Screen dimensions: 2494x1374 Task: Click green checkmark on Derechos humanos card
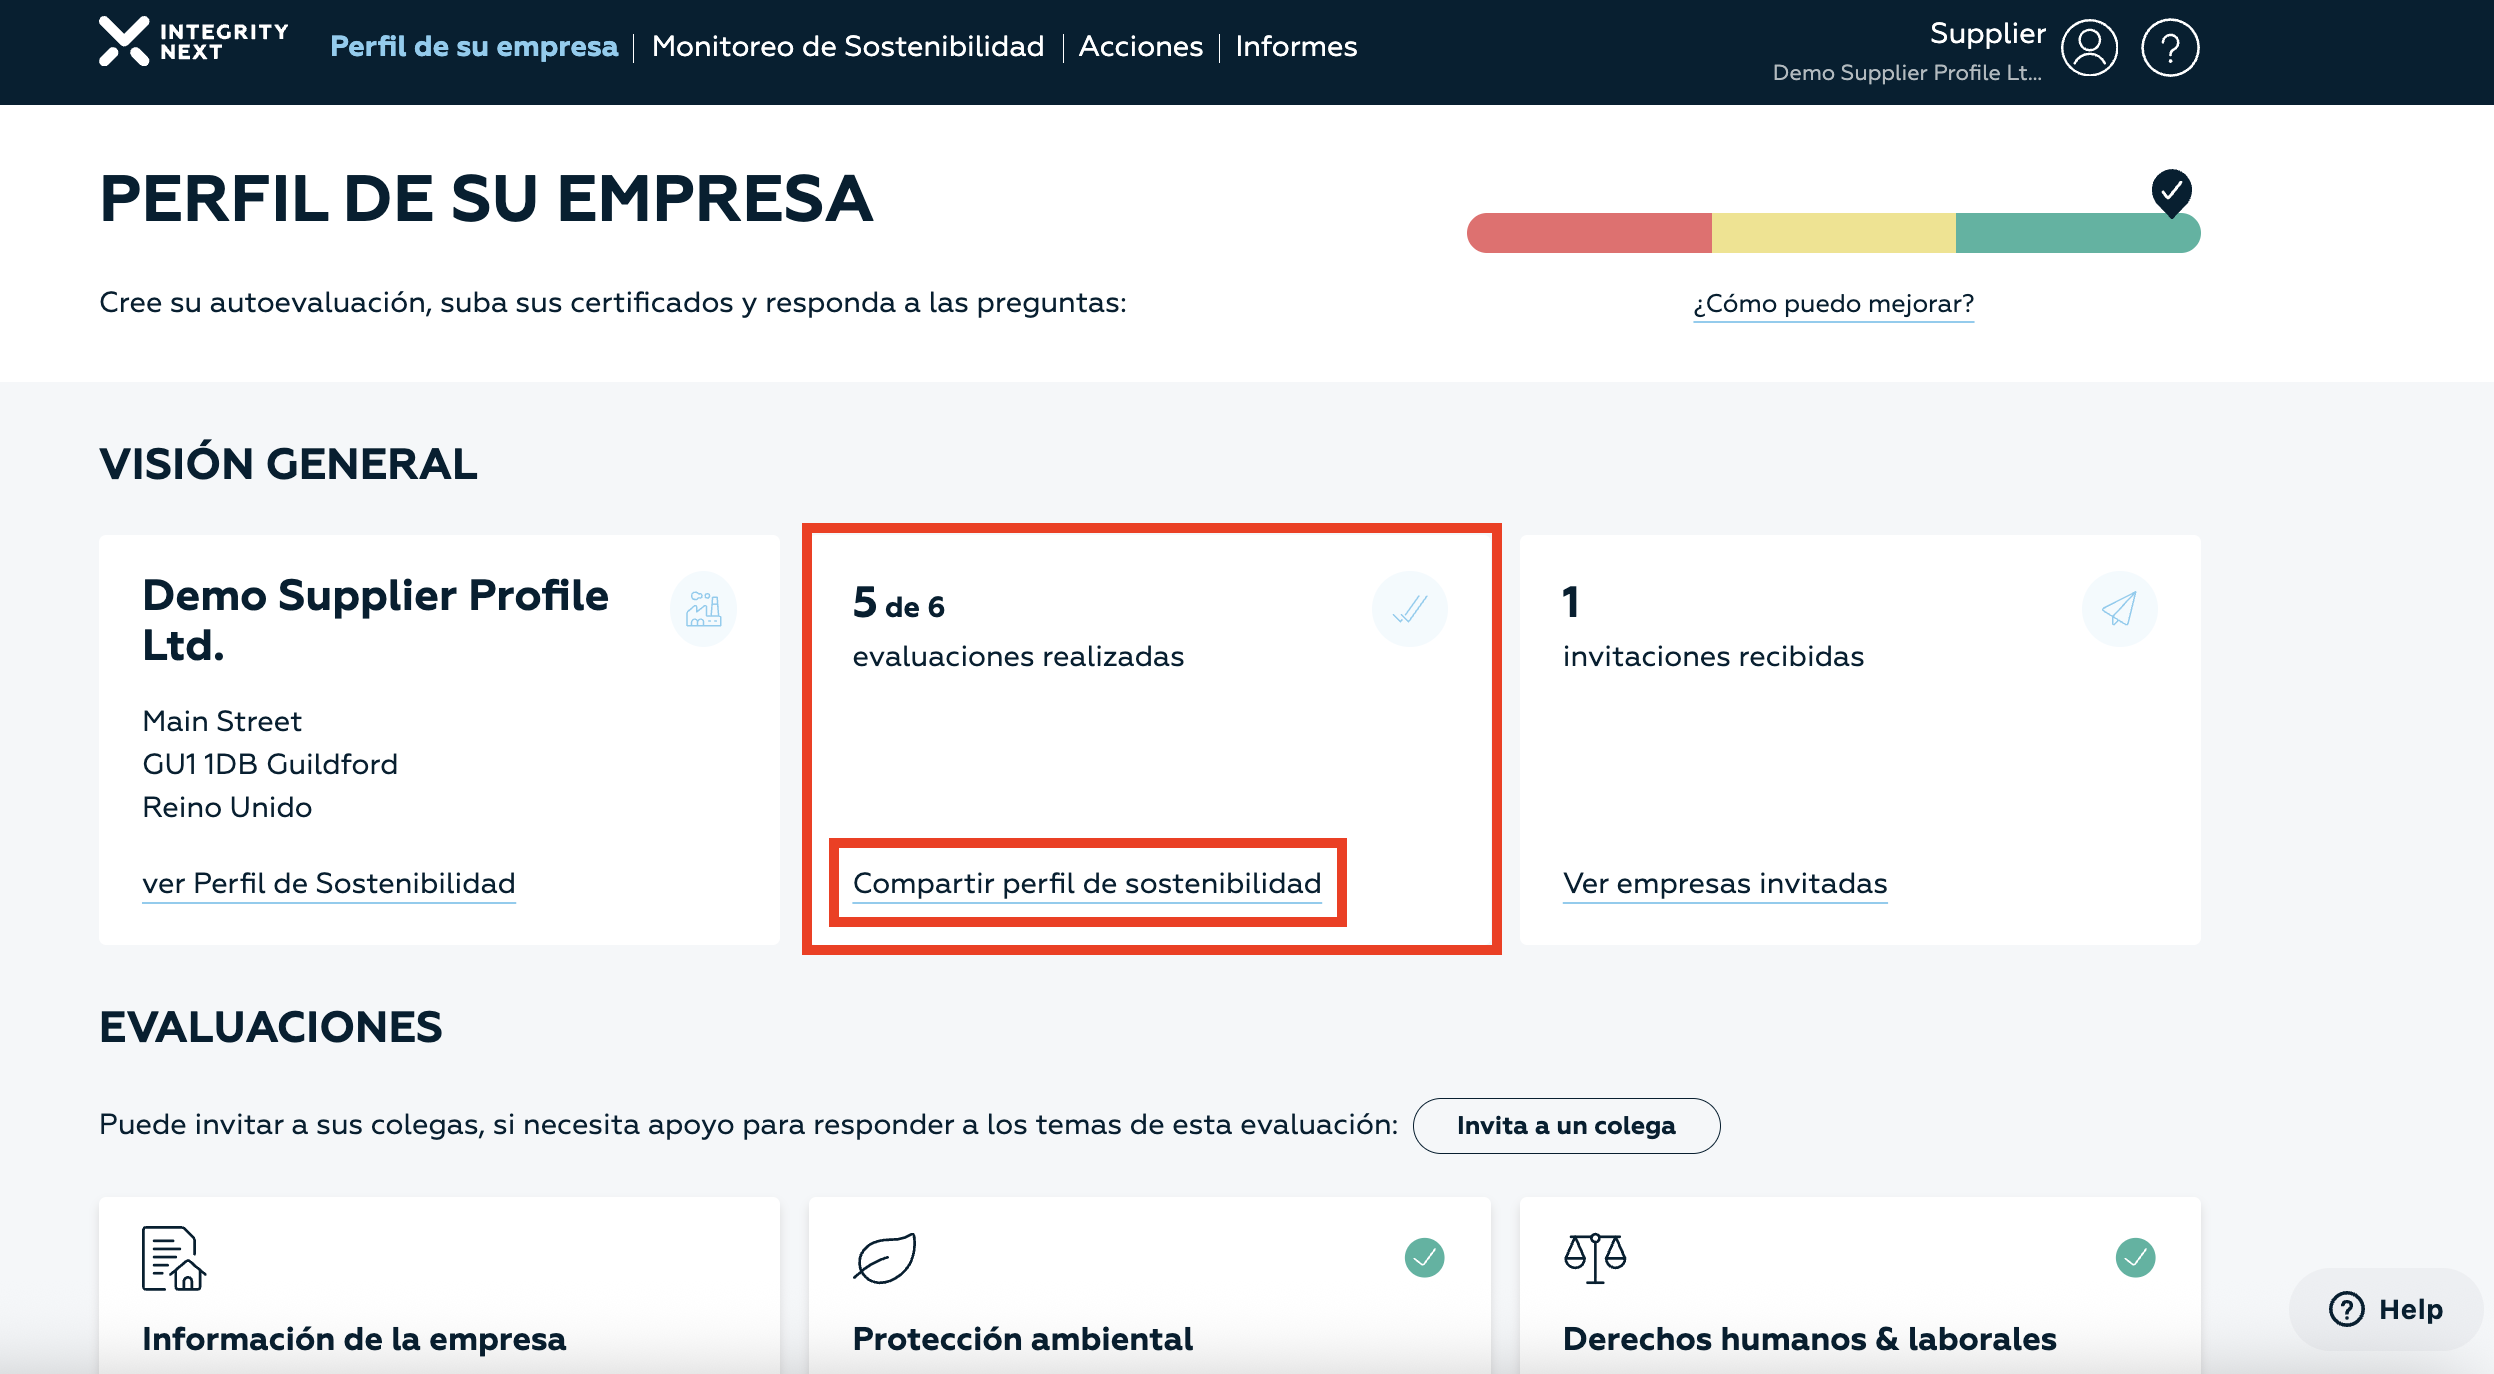pos(2135,1258)
